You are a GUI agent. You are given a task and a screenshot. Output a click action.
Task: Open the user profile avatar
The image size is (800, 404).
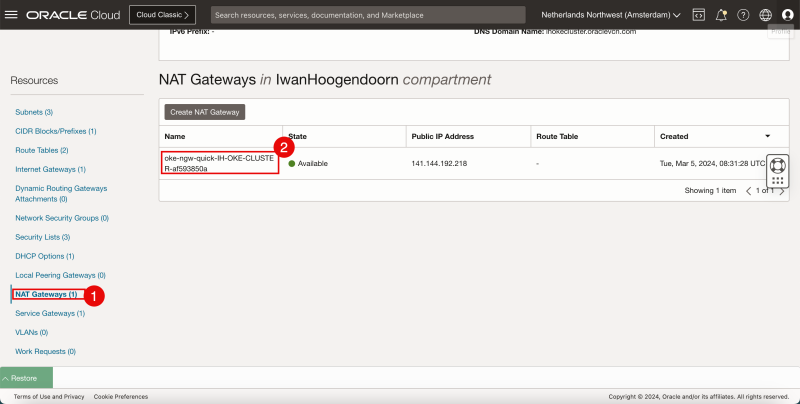pyautogui.click(x=787, y=15)
